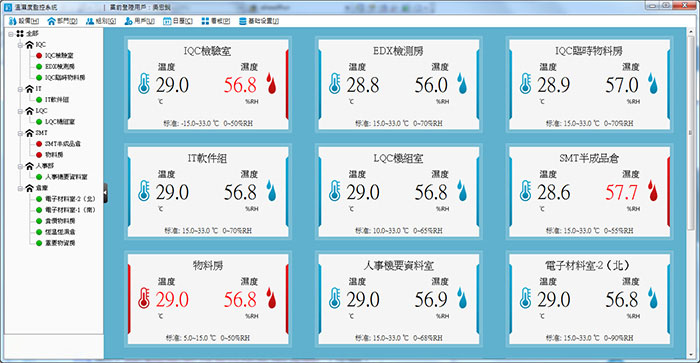The height and width of the screenshot is (363, 700).
Task: Select the red 物料房 tree entry
Action: (50, 155)
